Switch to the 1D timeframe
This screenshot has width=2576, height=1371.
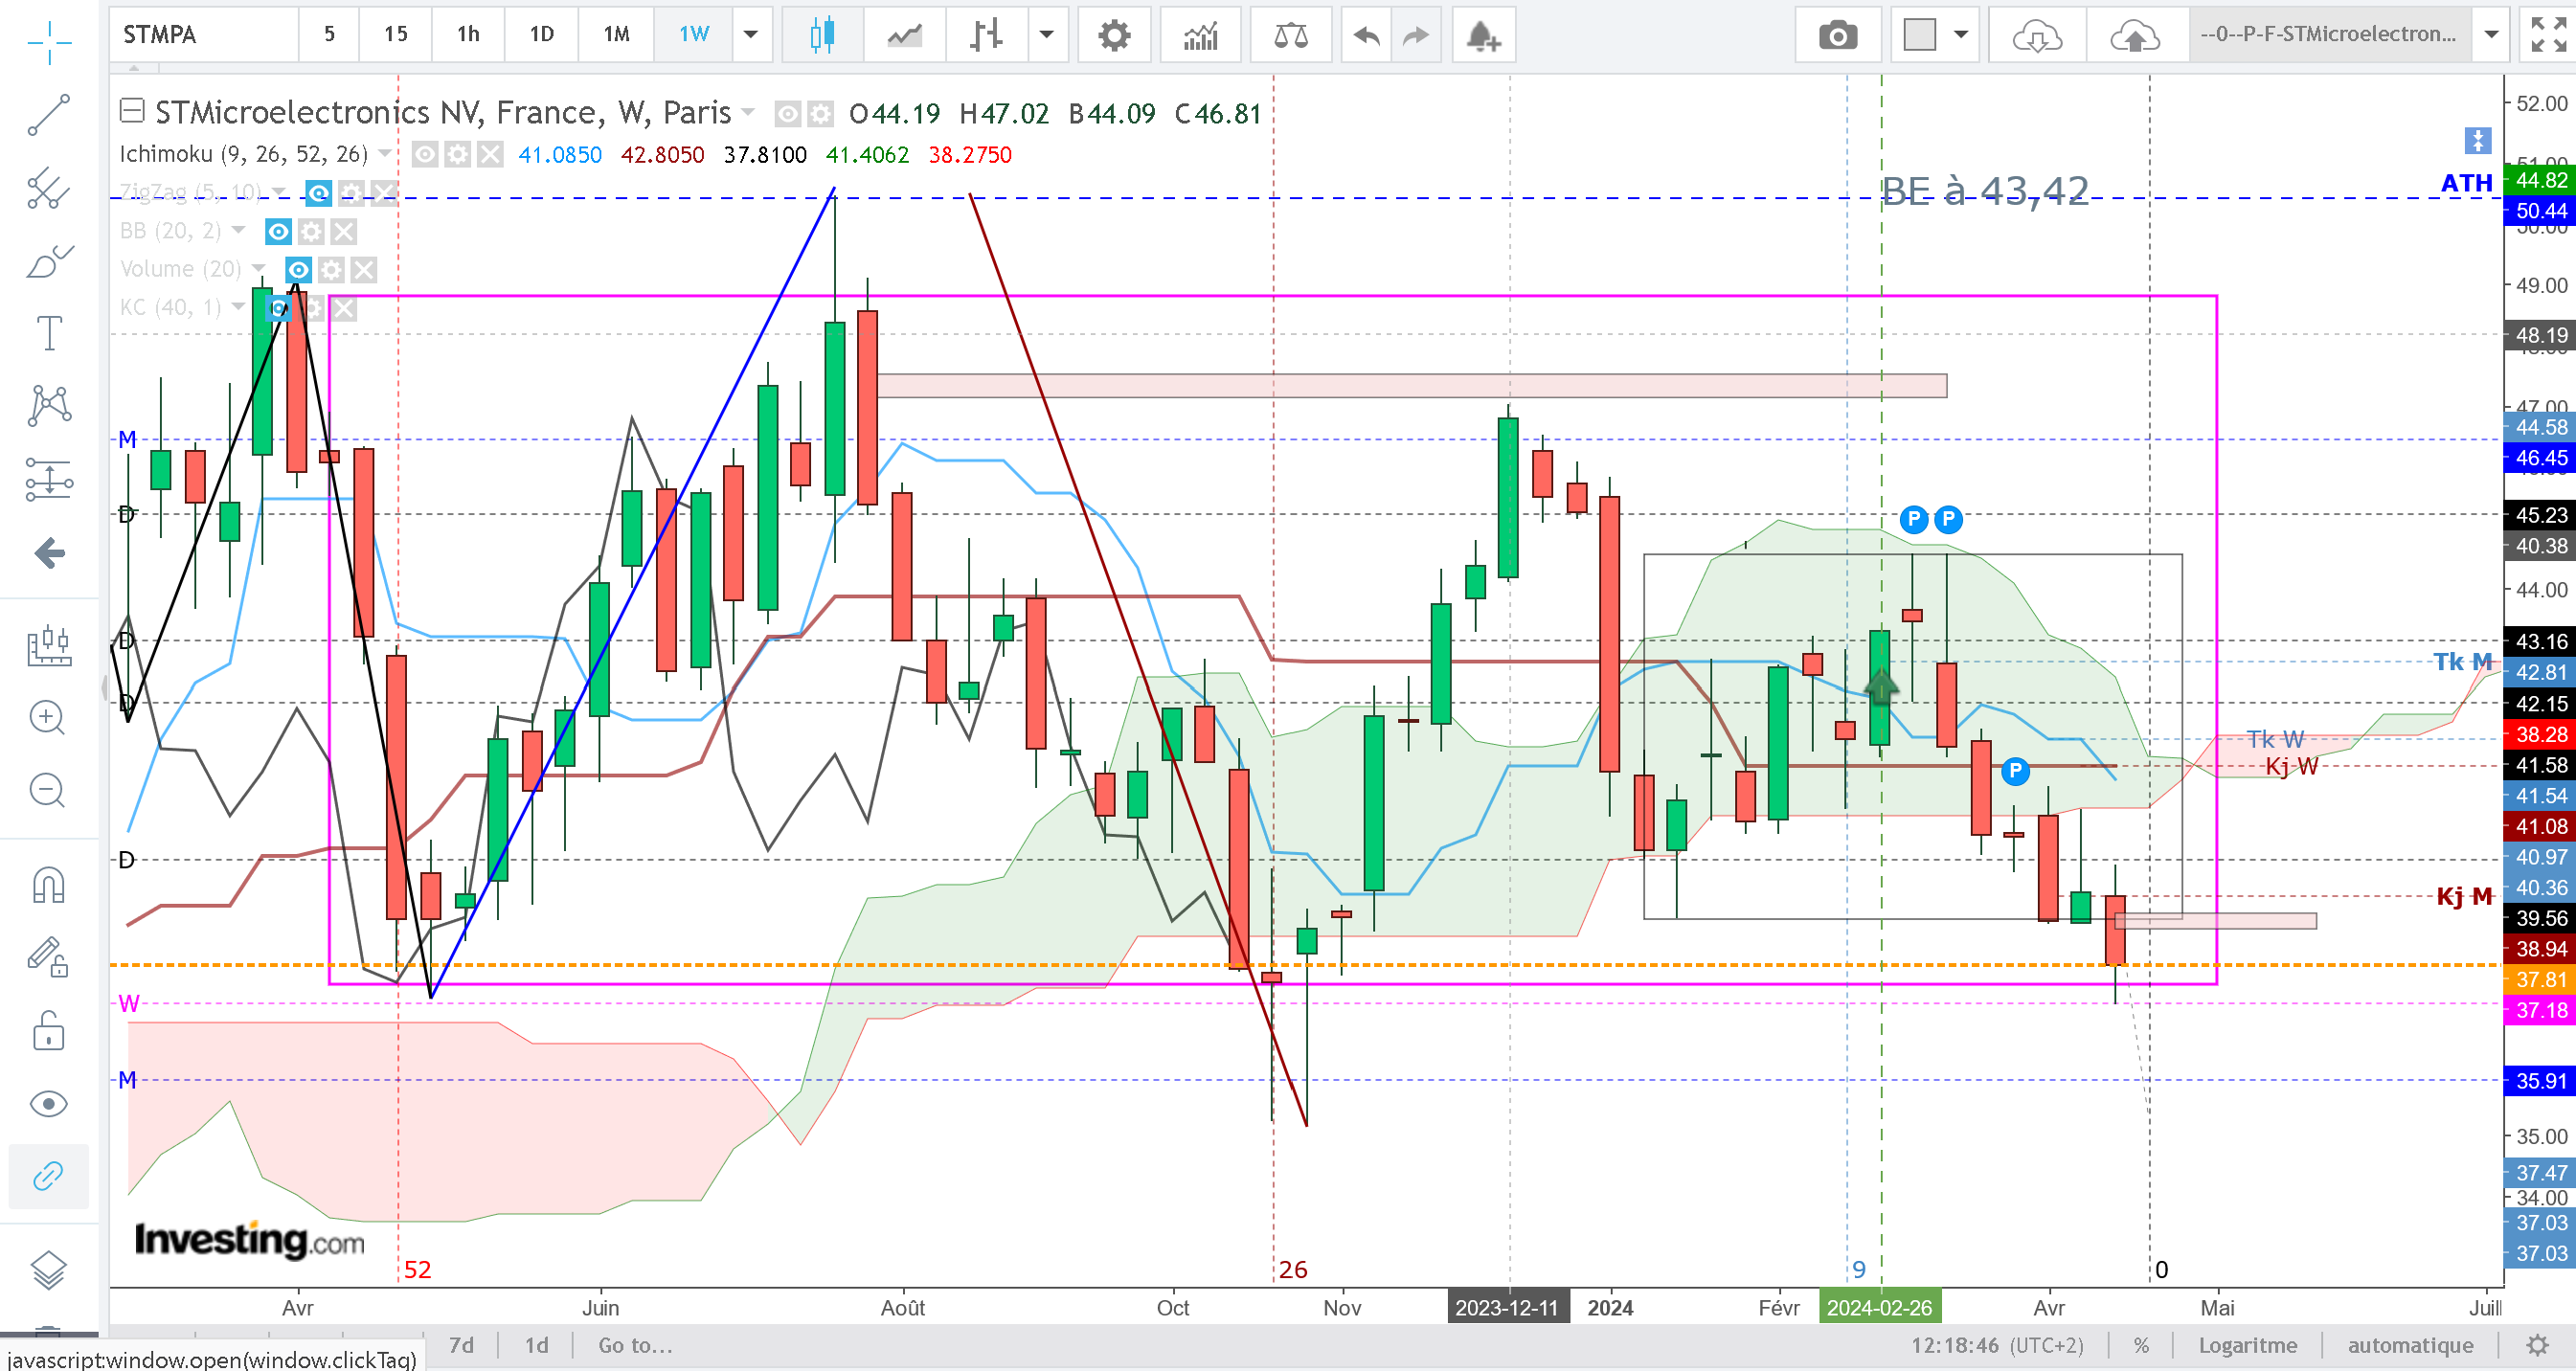tap(541, 35)
